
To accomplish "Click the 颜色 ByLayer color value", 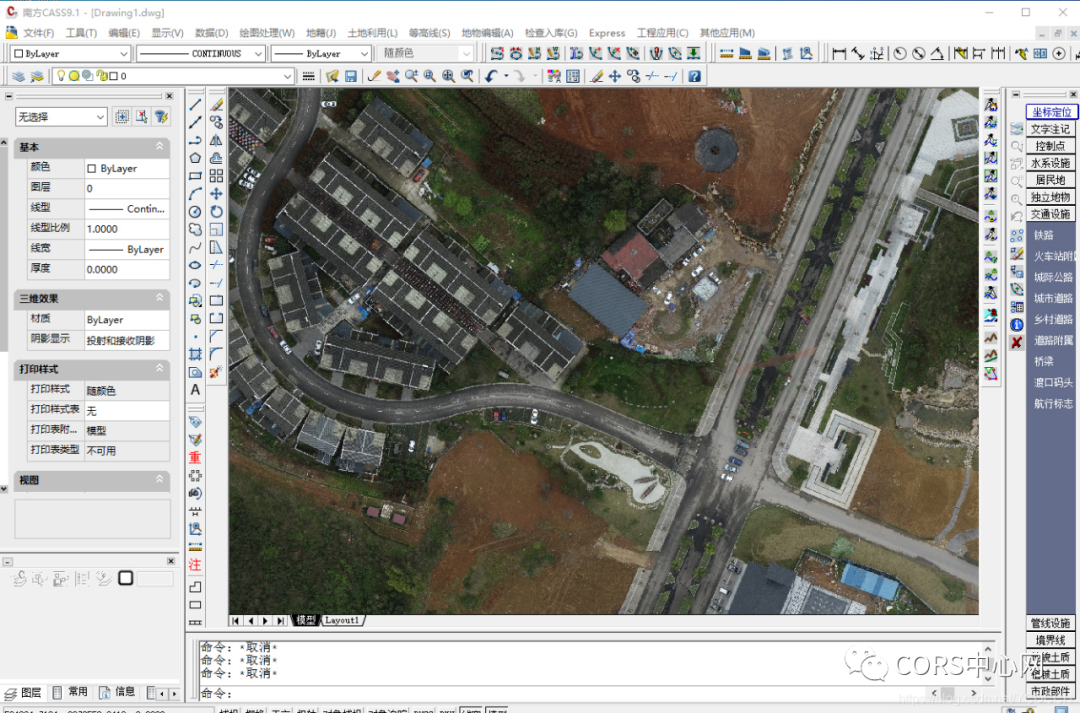I will coord(127,168).
